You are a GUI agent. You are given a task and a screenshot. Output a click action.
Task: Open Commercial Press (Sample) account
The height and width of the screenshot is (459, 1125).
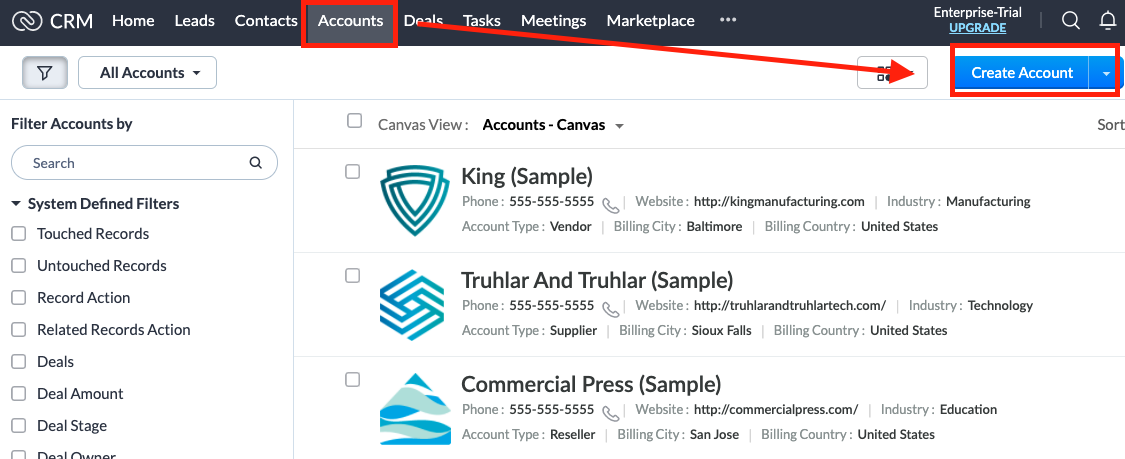point(591,384)
